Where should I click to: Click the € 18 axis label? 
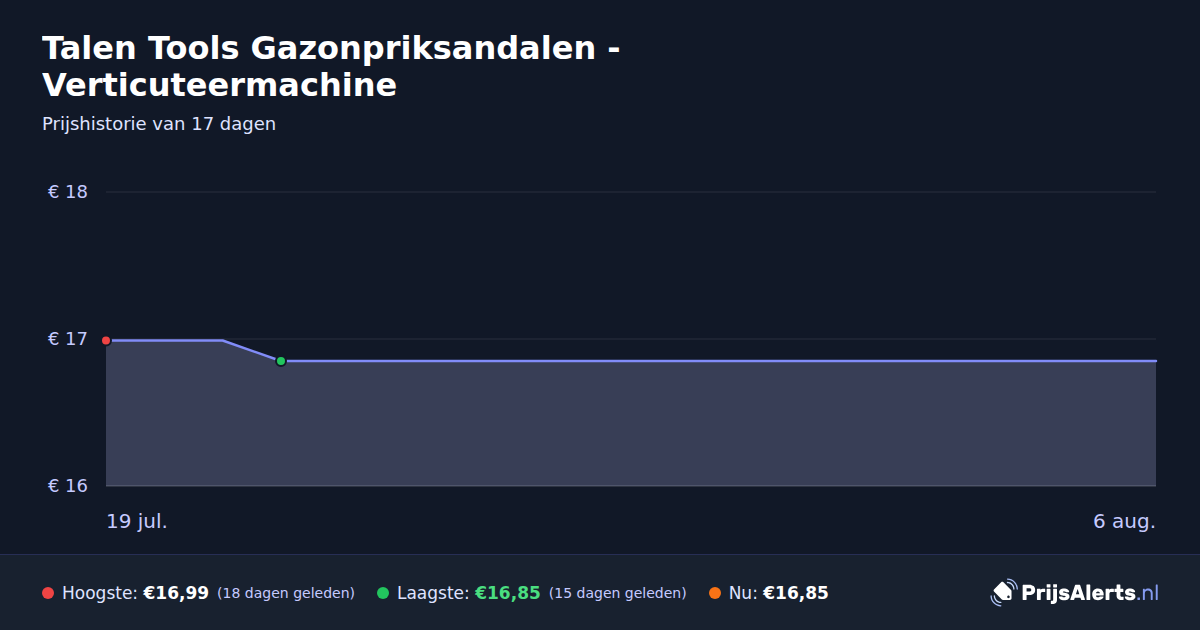pyautogui.click(x=68, y=192)
